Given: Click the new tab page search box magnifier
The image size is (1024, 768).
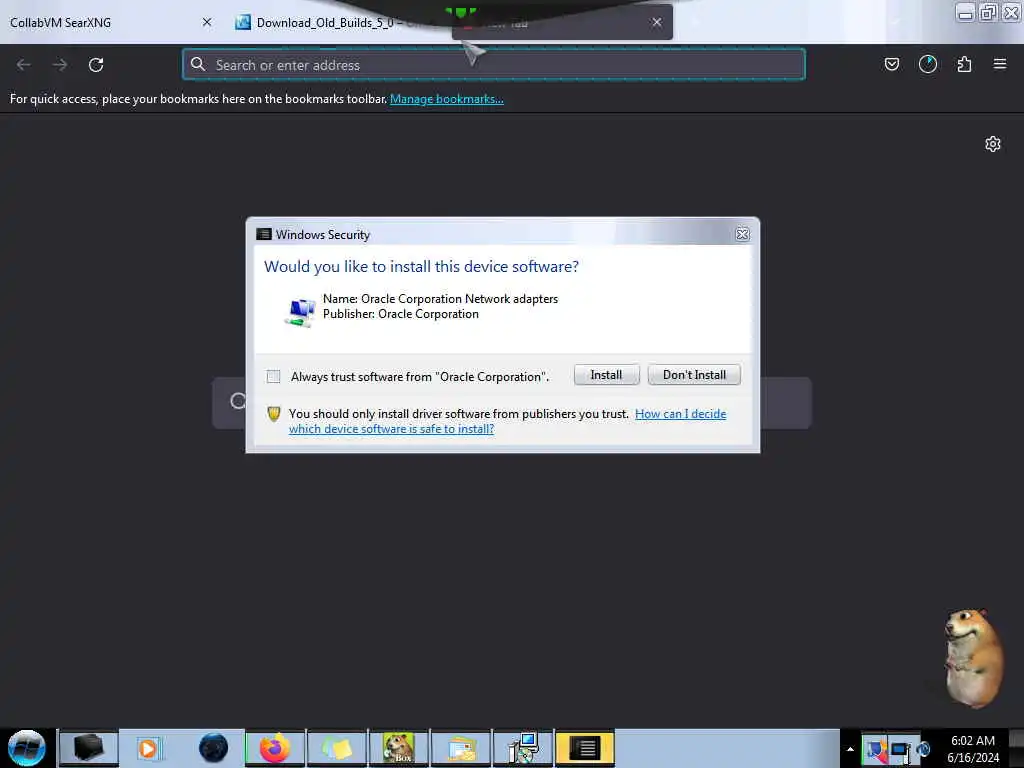Looking at the screenshot, I should (238, 401).
